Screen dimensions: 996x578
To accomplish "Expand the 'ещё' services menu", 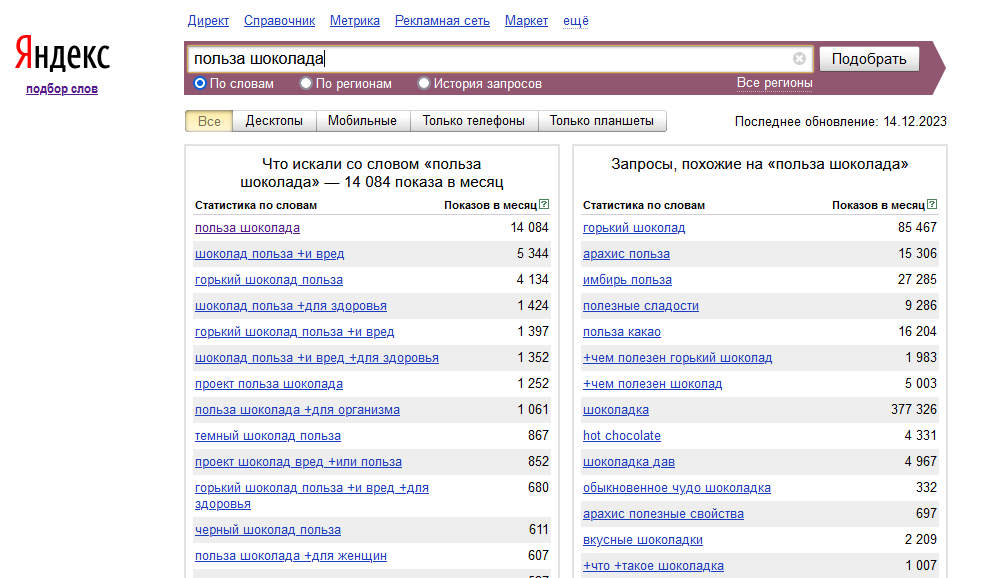I will click(575, 21).
